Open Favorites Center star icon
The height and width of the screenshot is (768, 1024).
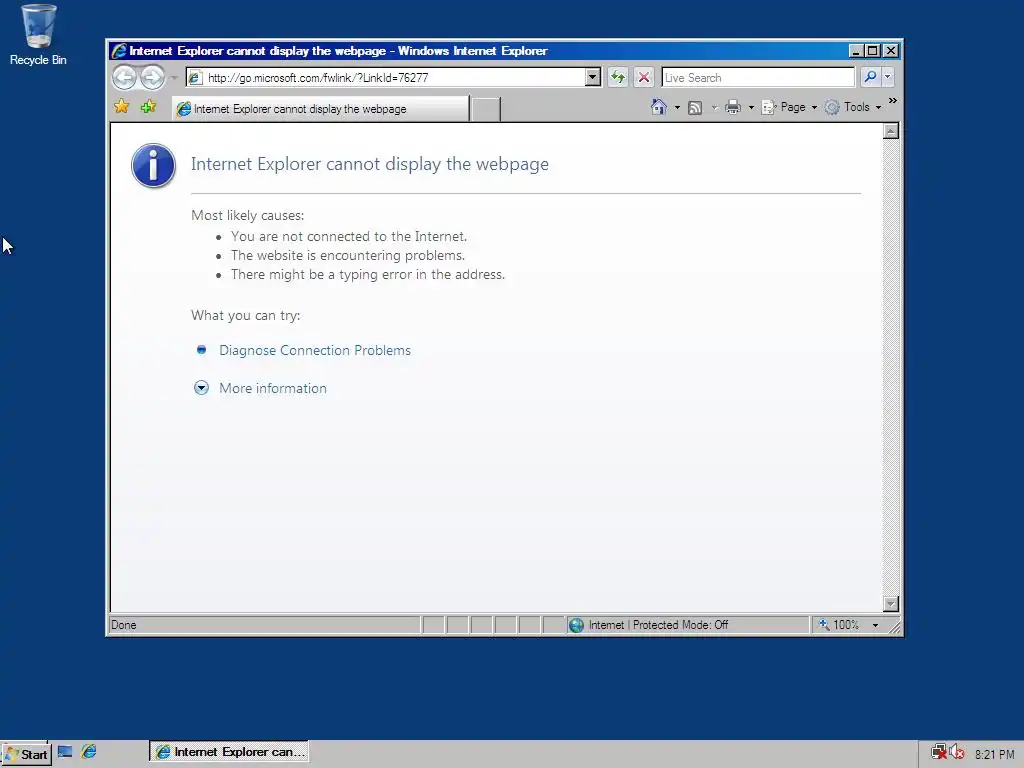click(x=121, y=106)
